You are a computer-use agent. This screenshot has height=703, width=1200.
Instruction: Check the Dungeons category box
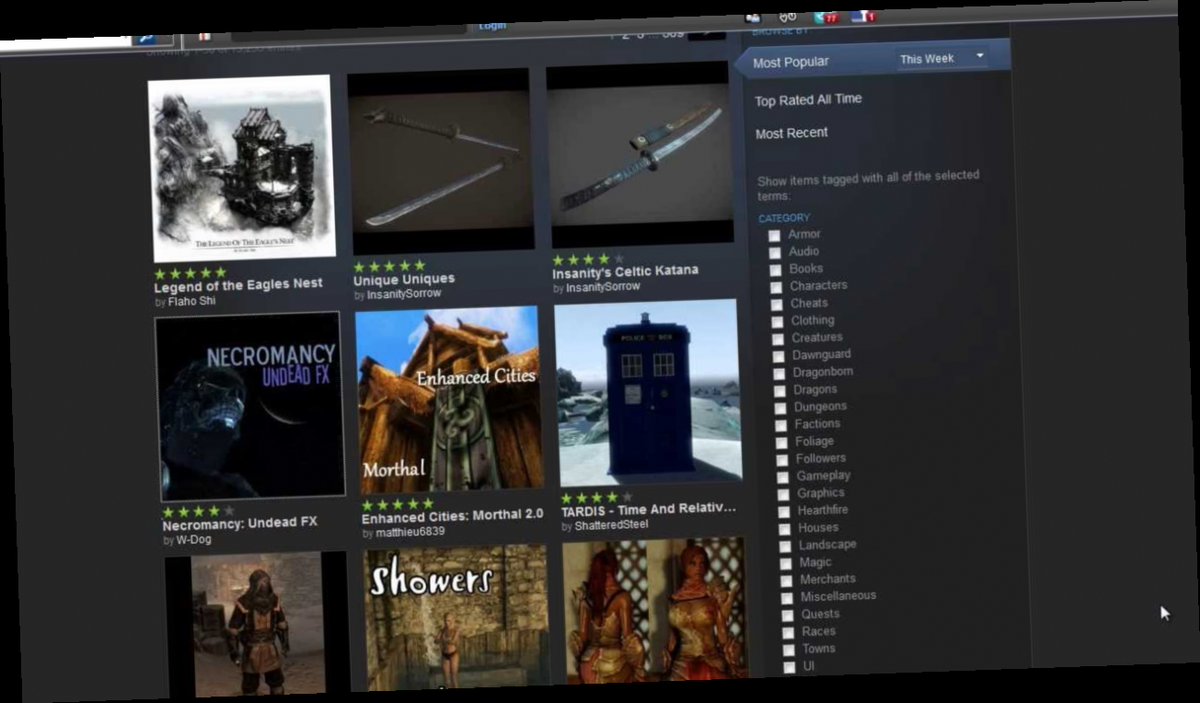click(781, 408)
